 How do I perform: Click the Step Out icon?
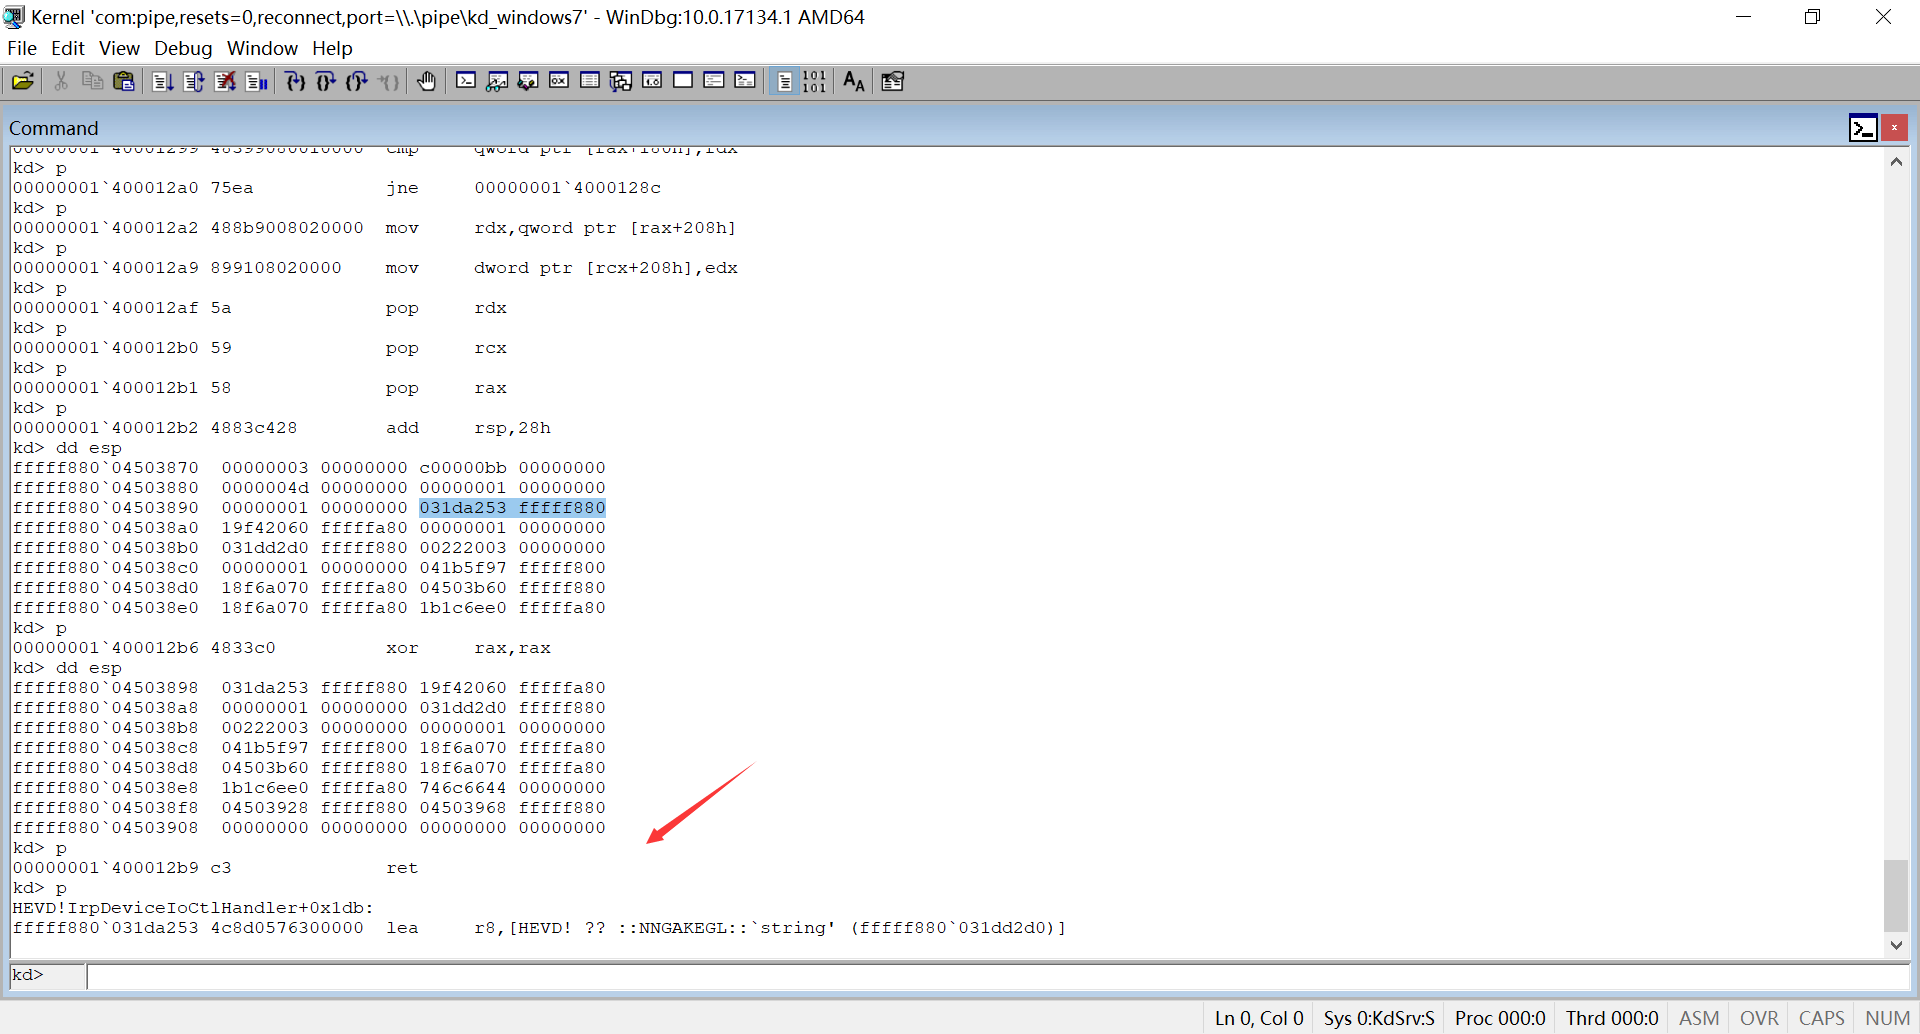357,81
